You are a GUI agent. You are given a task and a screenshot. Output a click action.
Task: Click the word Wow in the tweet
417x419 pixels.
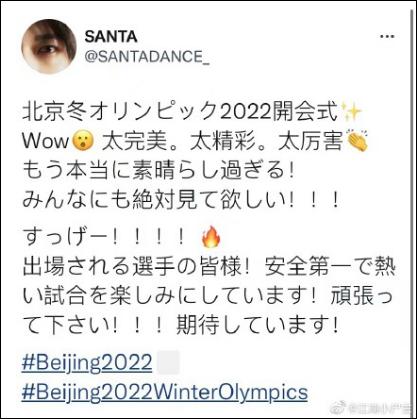47,142
